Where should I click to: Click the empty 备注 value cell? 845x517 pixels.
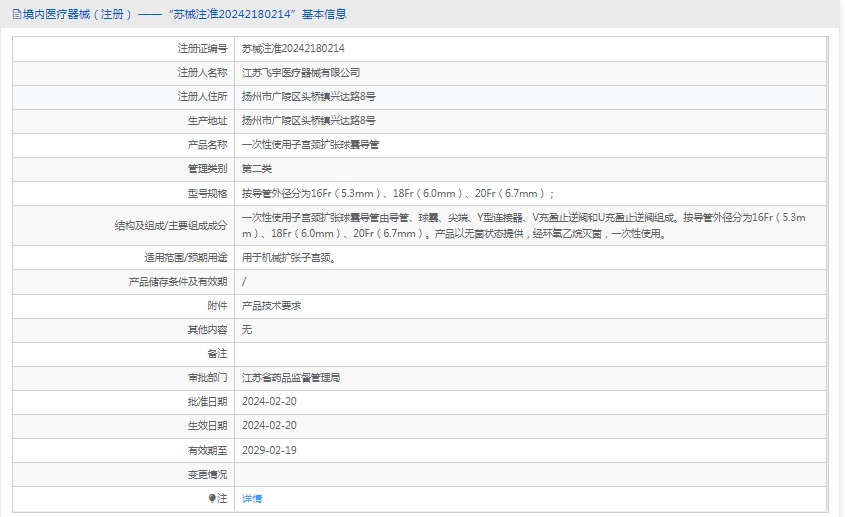(530, 353)
